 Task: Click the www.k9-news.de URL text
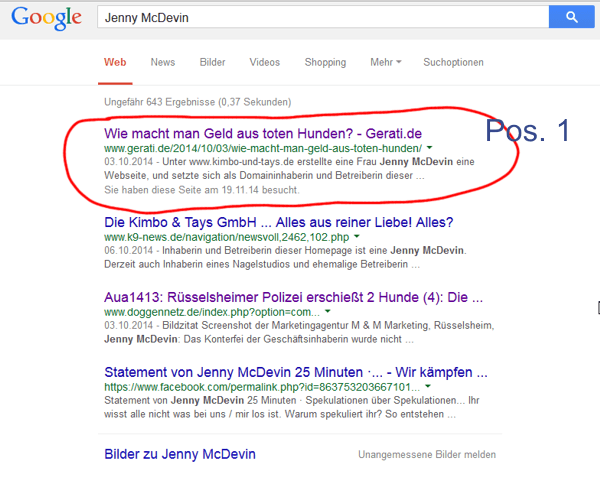point(227,237)
